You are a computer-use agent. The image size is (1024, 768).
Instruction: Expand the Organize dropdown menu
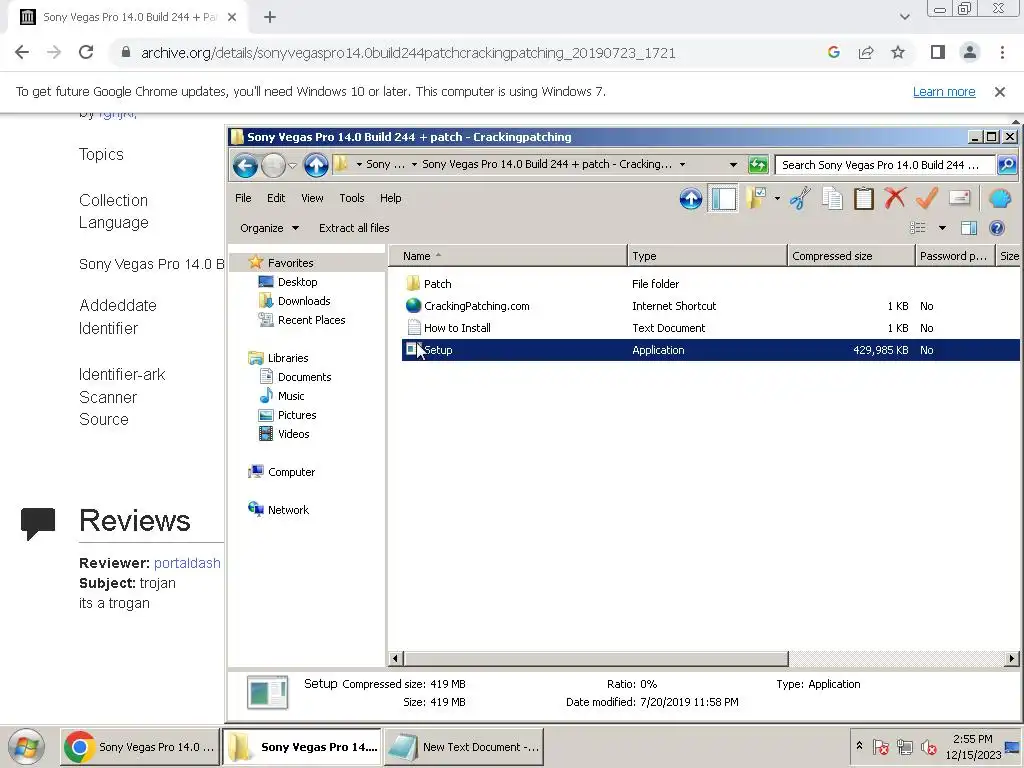point(269,228)
